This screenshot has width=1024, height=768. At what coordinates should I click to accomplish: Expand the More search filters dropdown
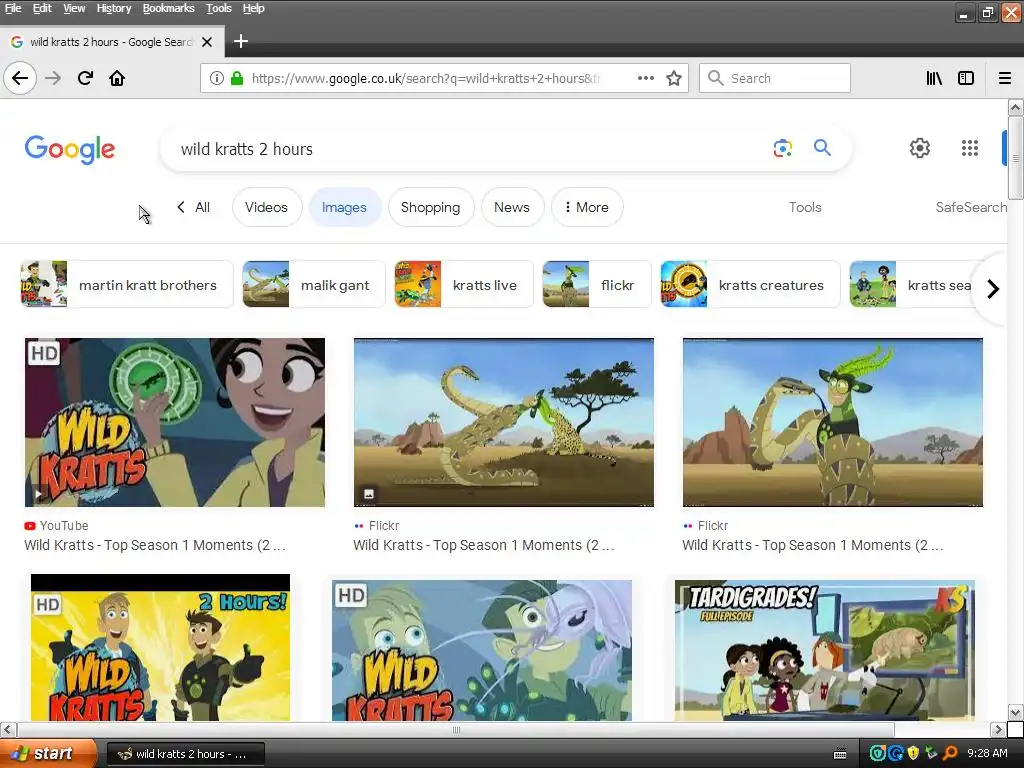587,207
